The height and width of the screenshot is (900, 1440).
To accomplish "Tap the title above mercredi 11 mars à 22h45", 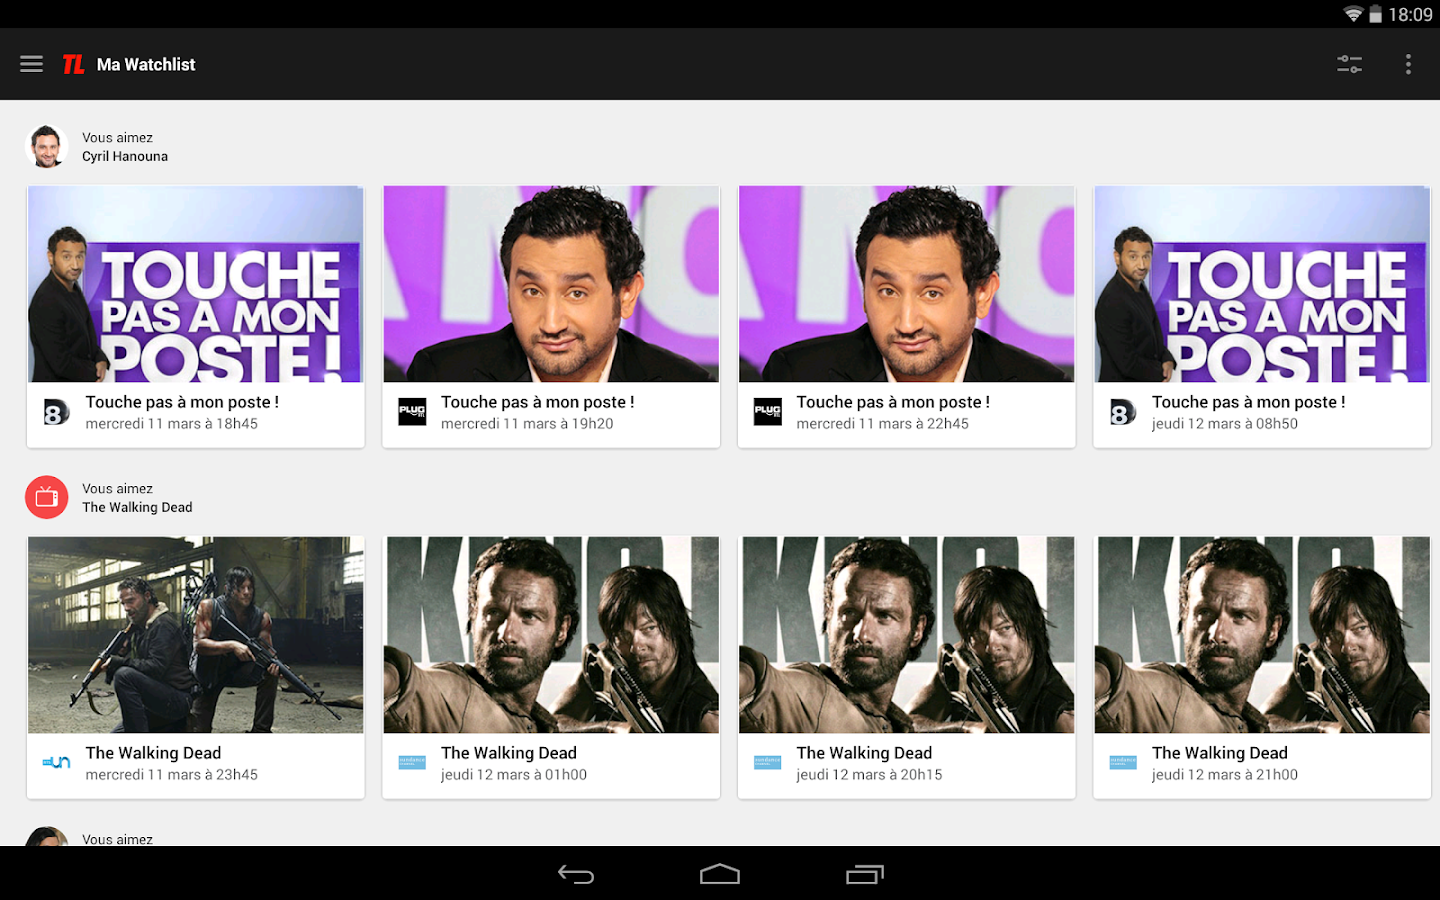I will [893, 402].
